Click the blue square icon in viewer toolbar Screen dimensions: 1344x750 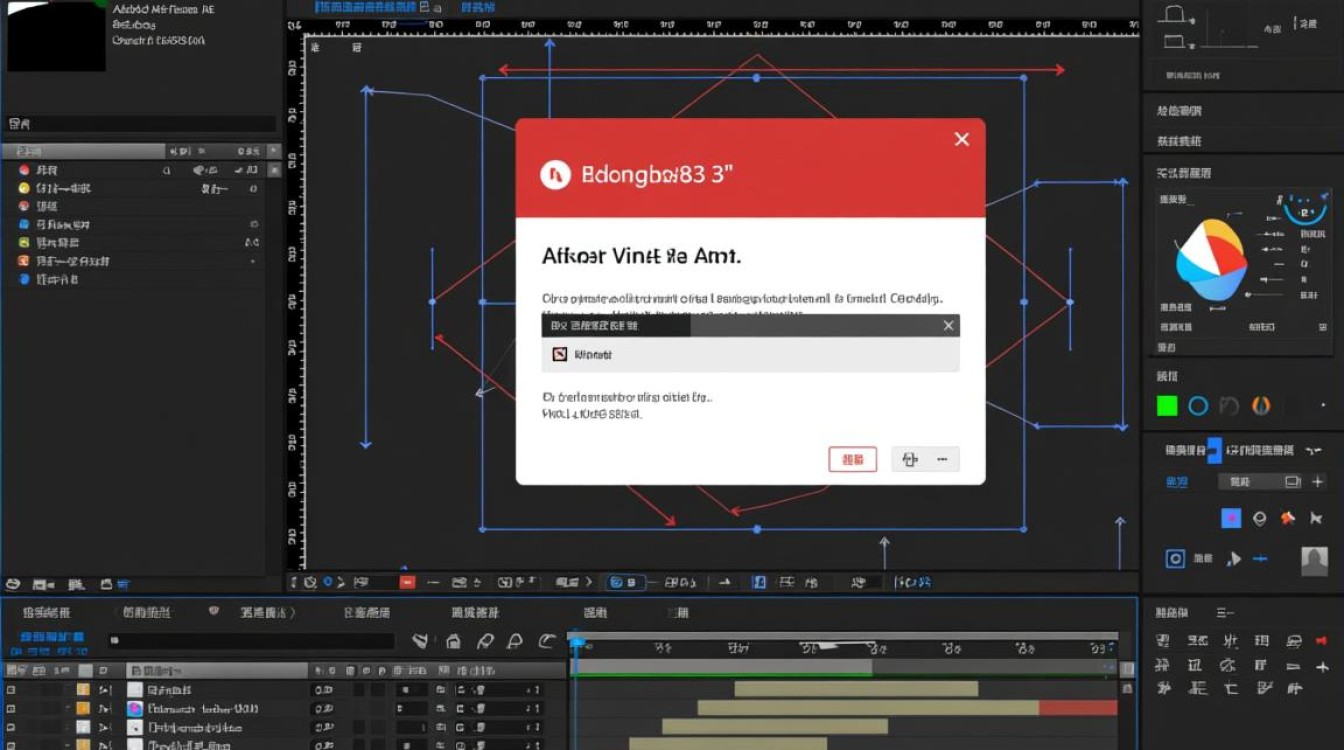coord(759,582)
